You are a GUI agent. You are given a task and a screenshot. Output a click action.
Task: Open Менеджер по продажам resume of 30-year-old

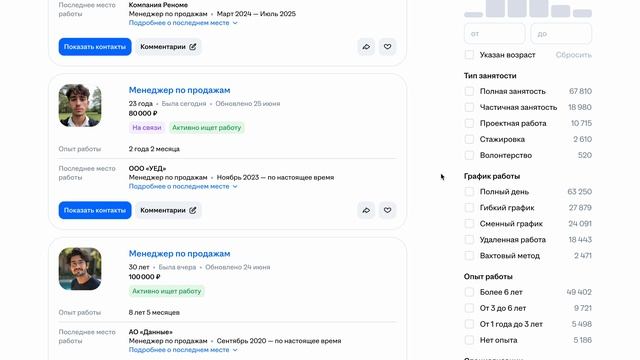[x=180, y=253]
